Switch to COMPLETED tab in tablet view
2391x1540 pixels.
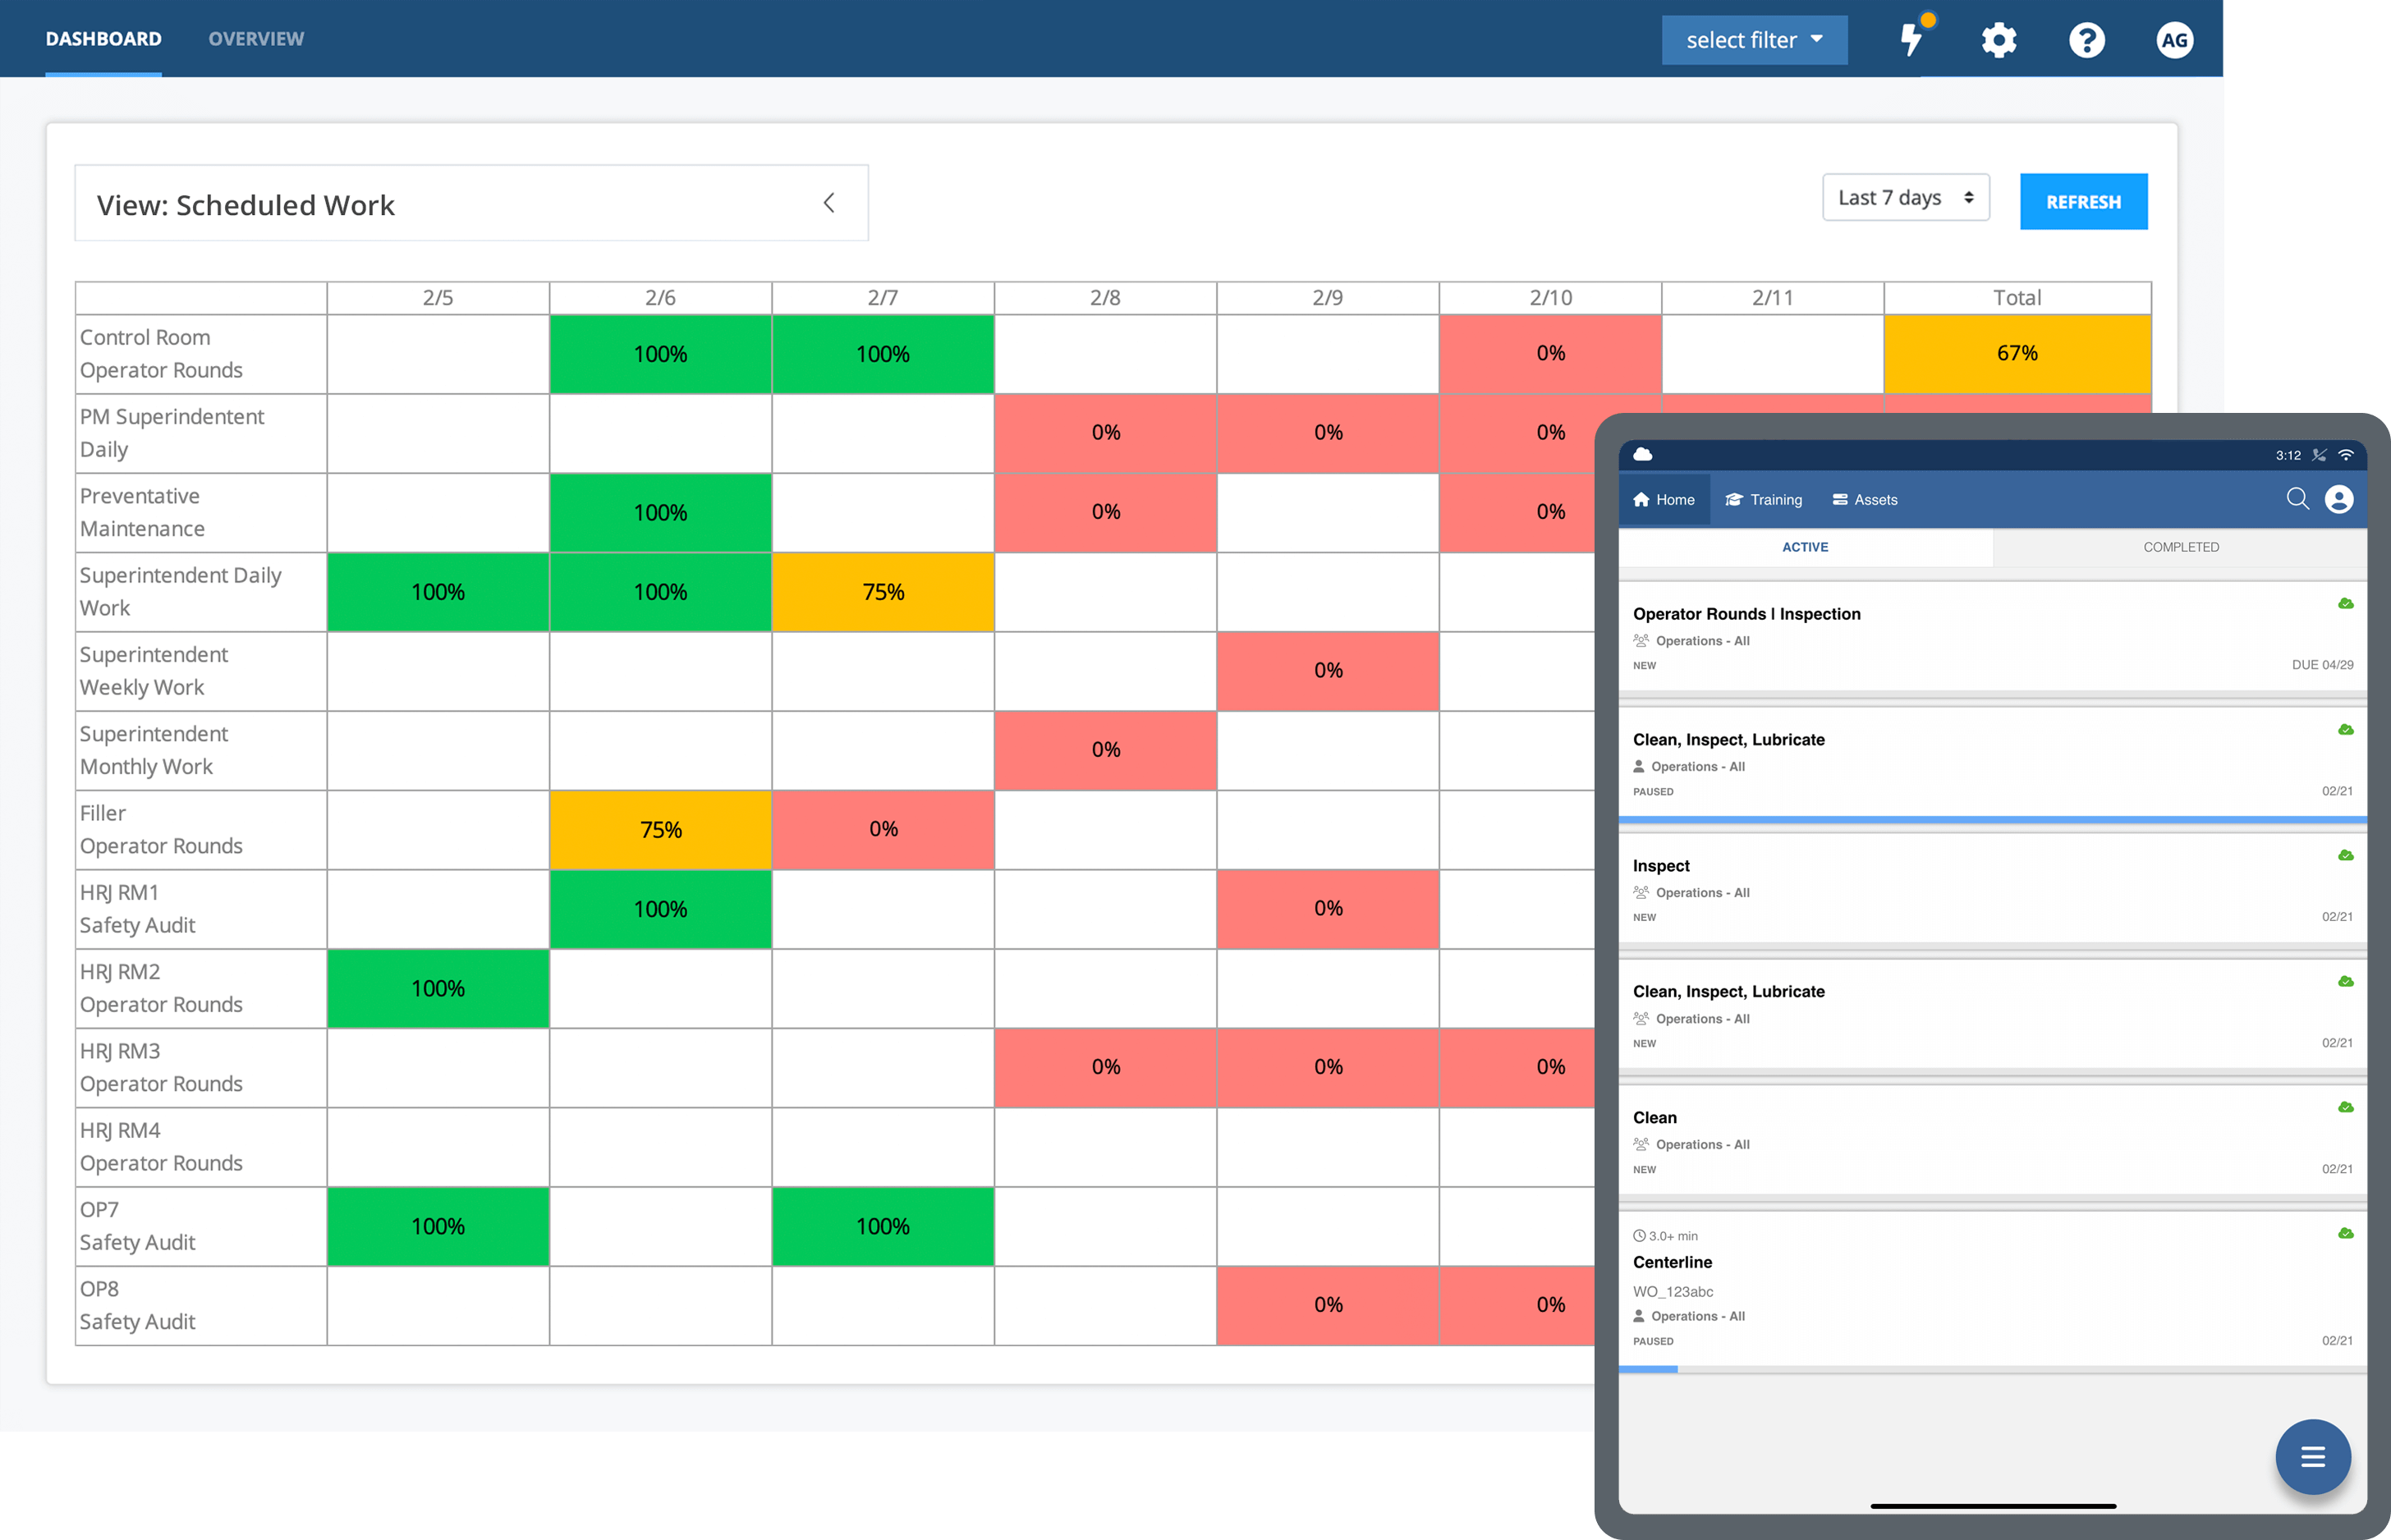[x=2182, y=547]
